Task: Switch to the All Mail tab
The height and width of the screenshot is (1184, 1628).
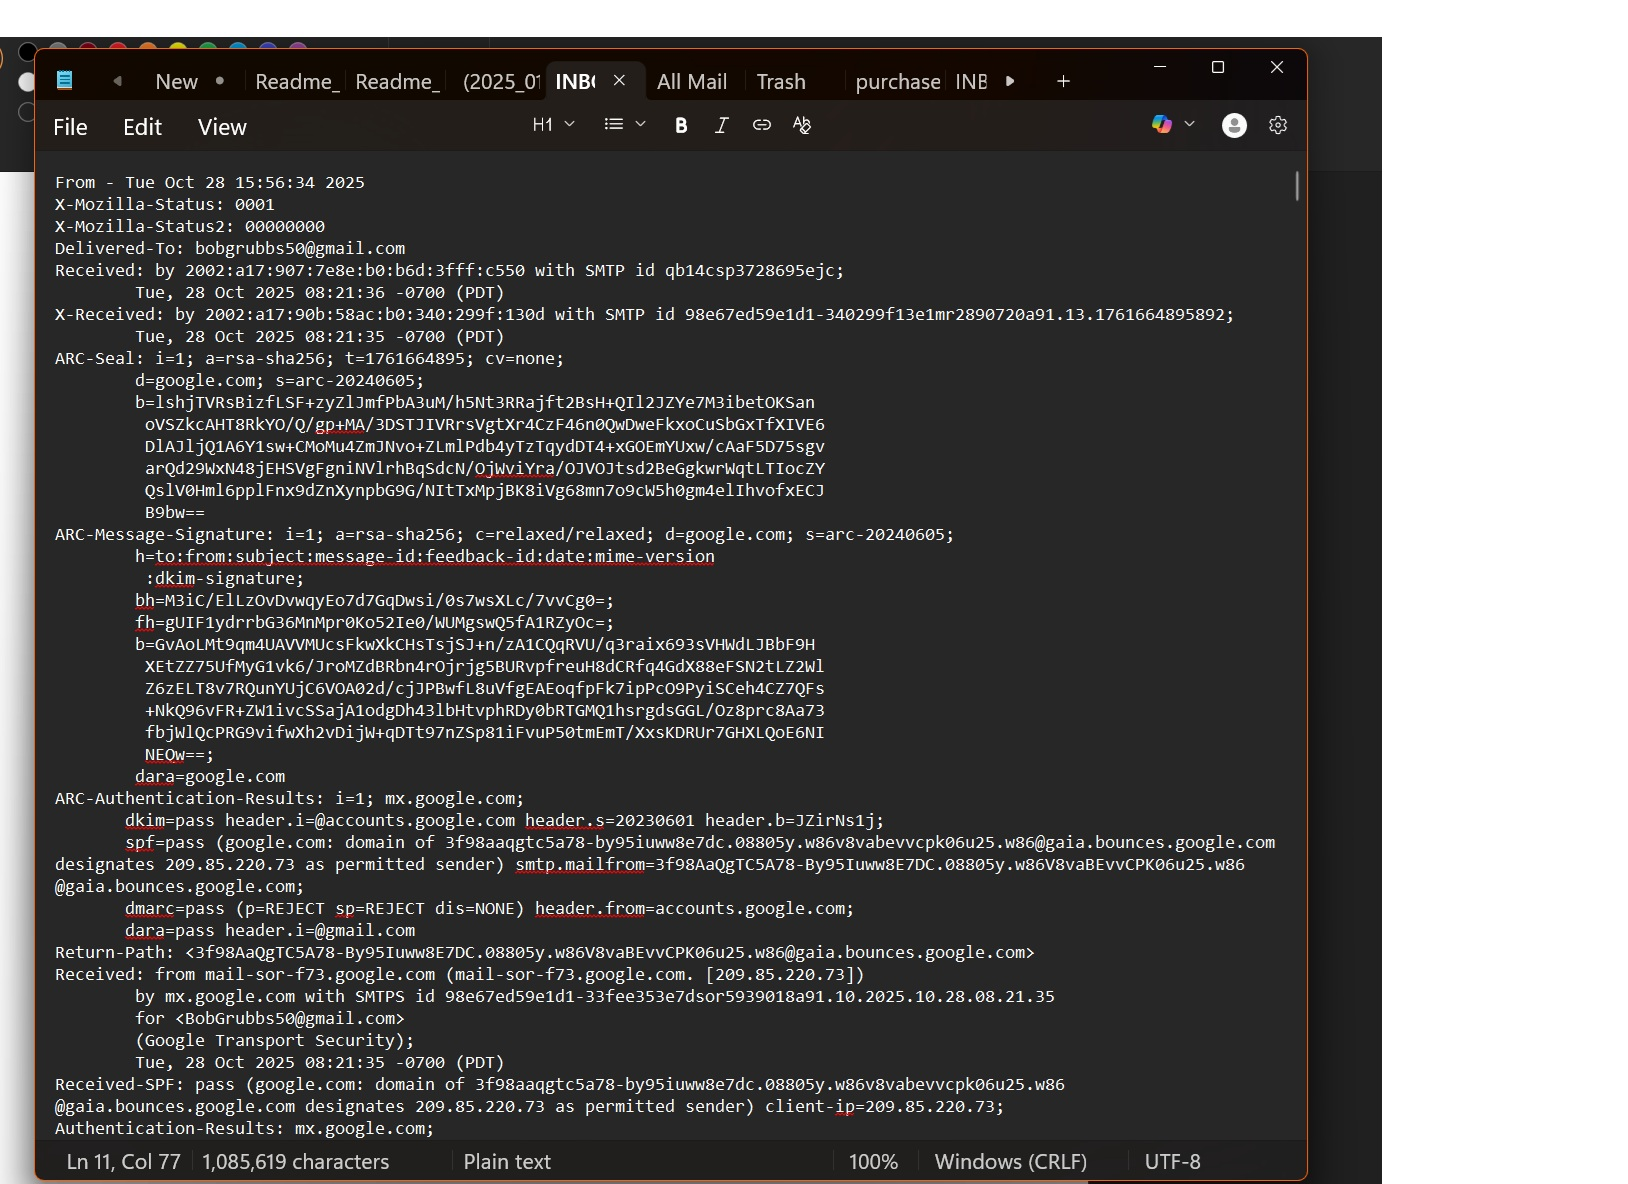Action: pos(691,82)
